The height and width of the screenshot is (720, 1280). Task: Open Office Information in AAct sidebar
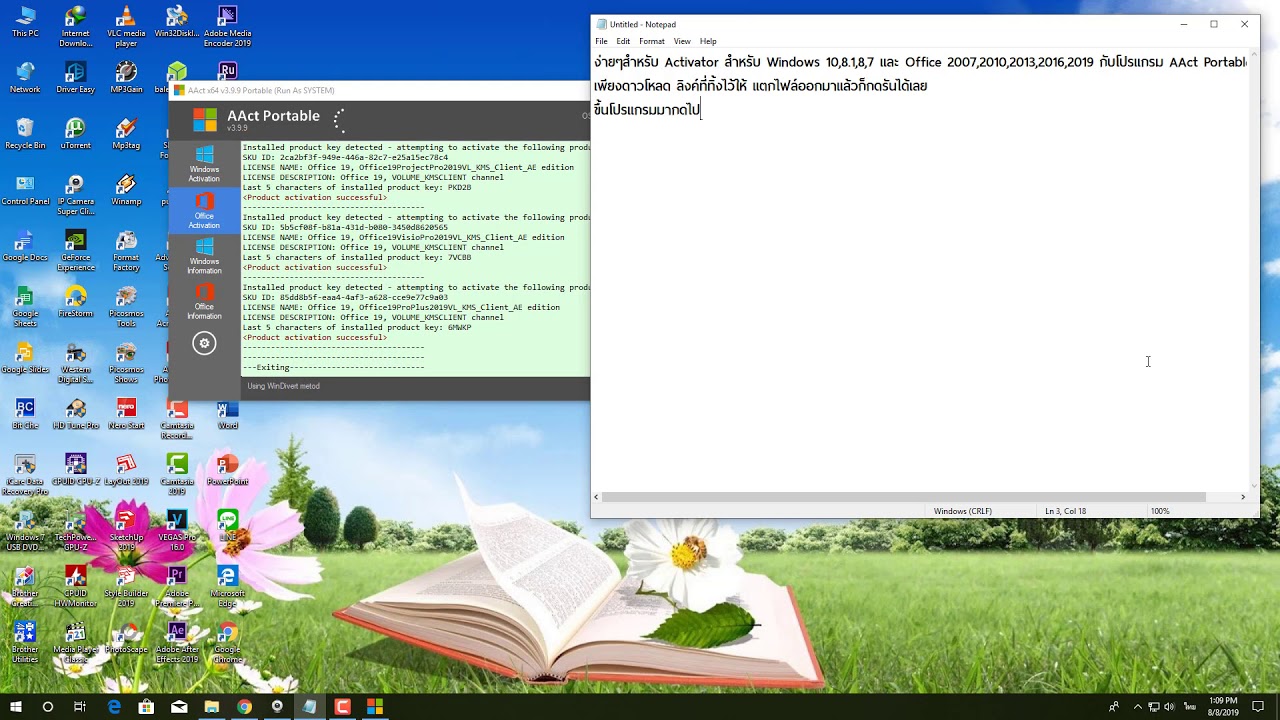tap(204, 302)
